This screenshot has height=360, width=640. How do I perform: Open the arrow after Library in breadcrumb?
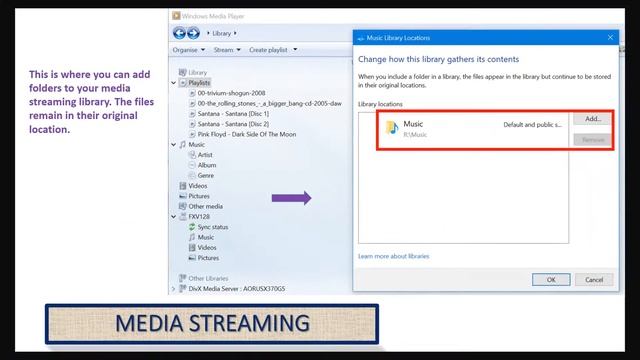(x=236, y=33)
